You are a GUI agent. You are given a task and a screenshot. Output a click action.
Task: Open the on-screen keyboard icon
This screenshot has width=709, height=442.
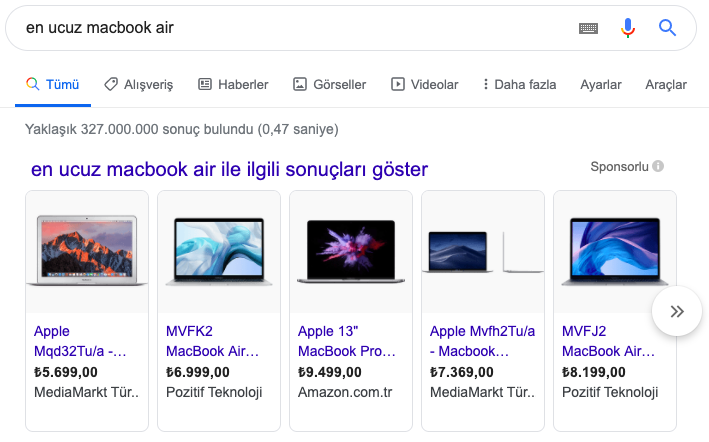point(588,28)
